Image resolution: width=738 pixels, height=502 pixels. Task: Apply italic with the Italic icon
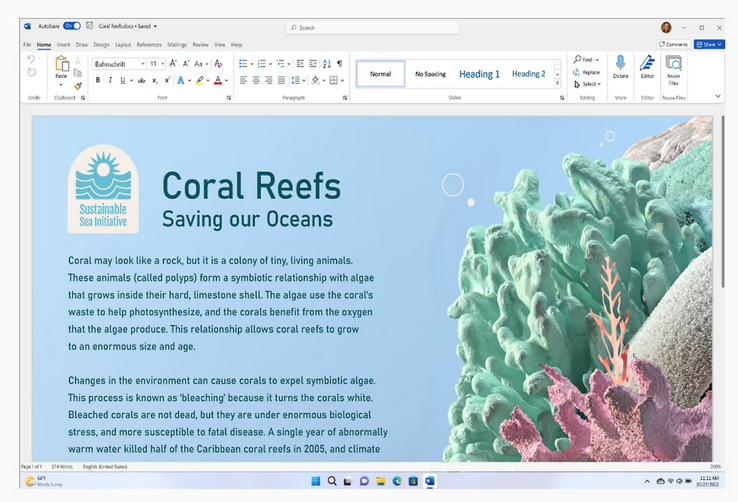click(109, 80)
